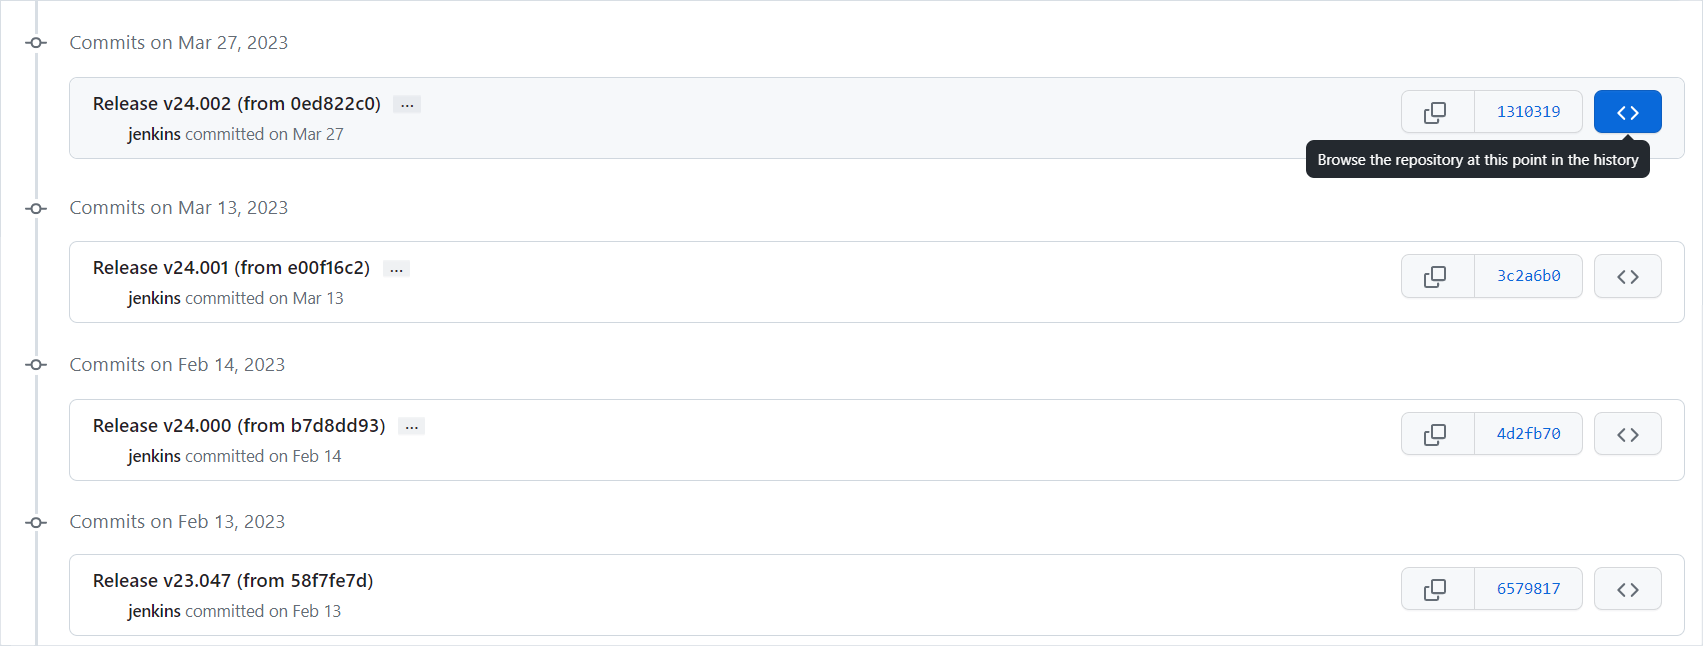Copy full SHA for commit 4d2fb70
Viewport: 1703px width, 646px height.
click(1437, 434)
